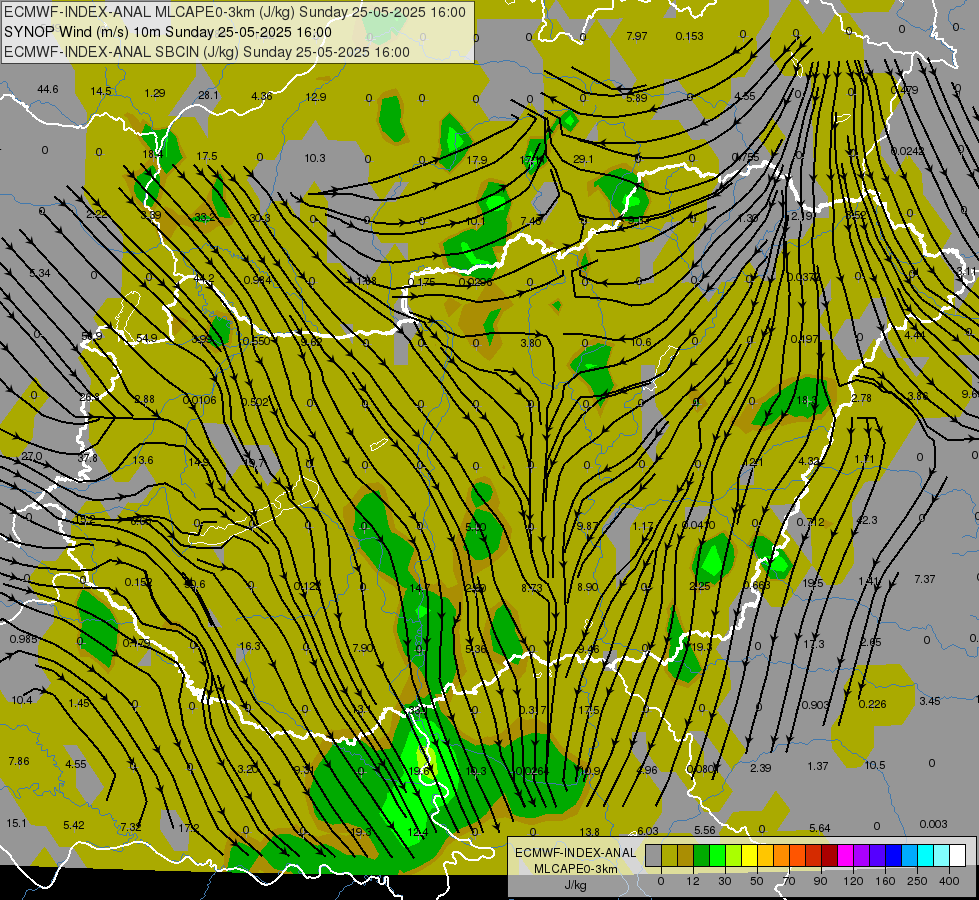979x900 pixels.
Task: Click the legend scale label 400
Action: coord(949,881)
